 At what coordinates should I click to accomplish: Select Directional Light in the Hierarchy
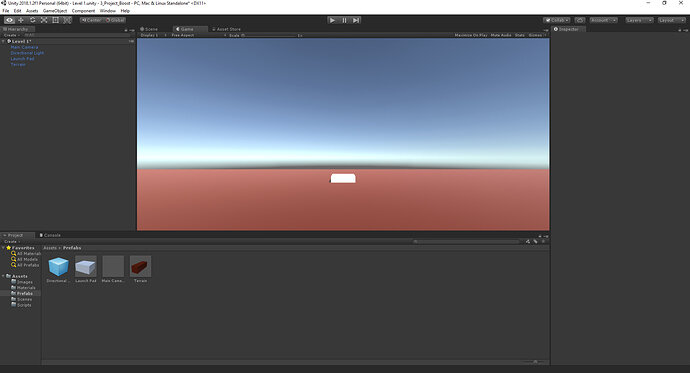pyautogui.click(x=27, y=53)
